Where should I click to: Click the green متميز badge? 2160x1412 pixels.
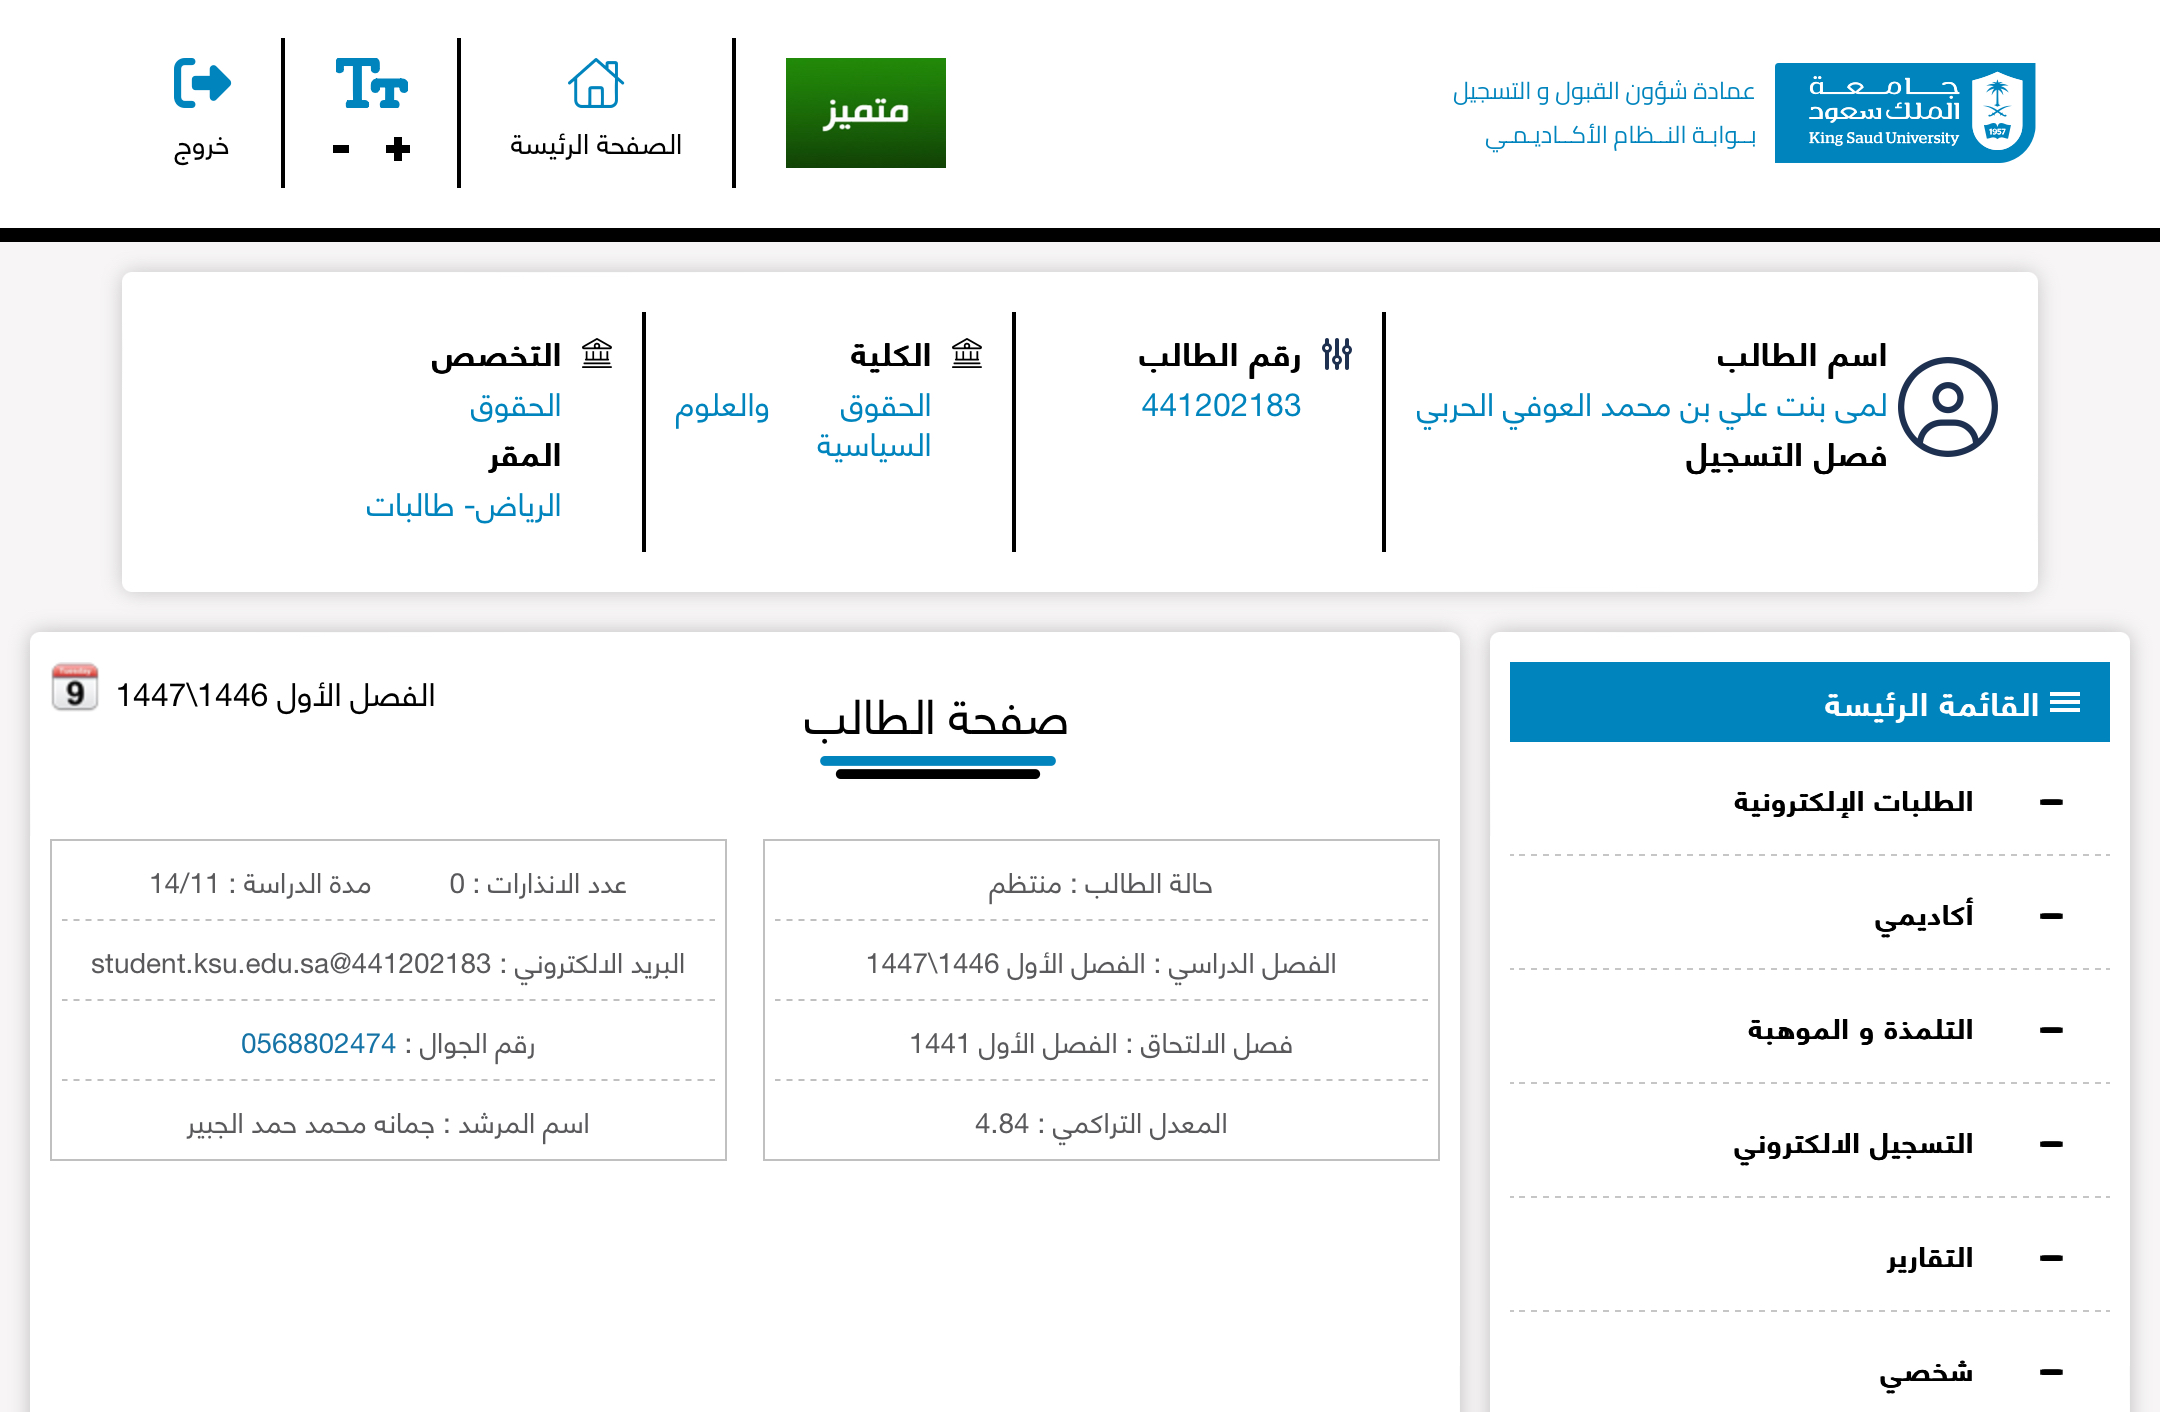(x=866, y=113)
